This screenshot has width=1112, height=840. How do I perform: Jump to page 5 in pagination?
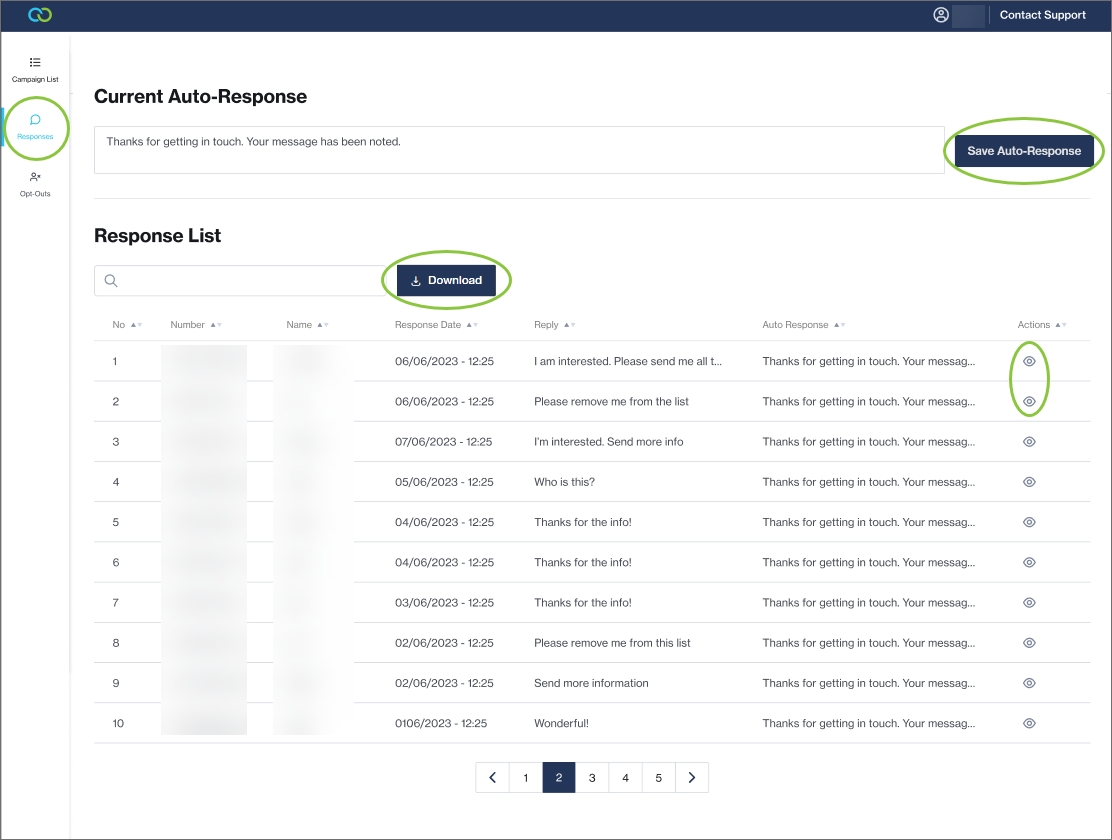tap(658, 777)
